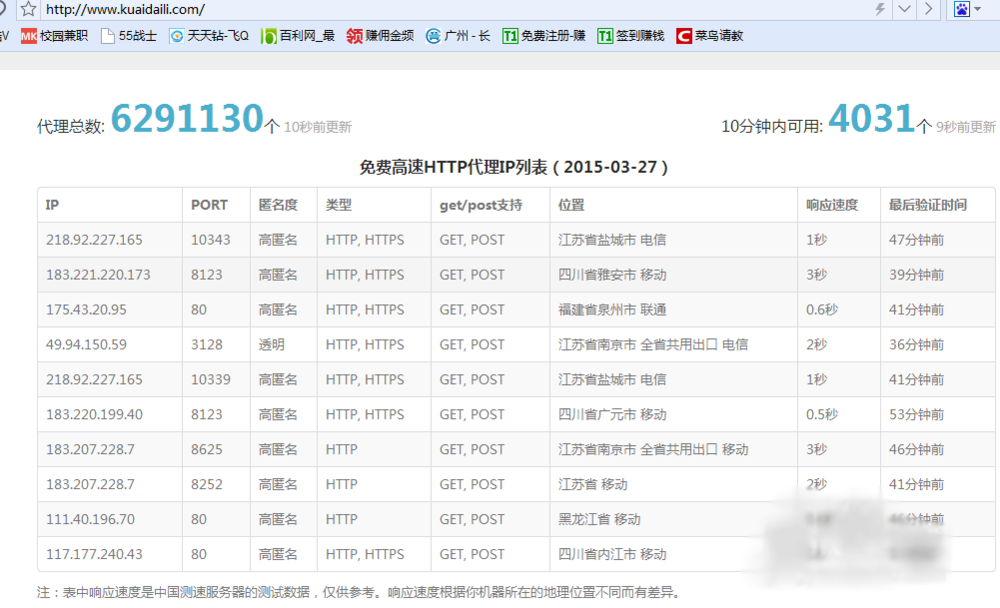The image size is (1000, 608).
Task: Click the URL address field
Action: click(x=400, y=9)
